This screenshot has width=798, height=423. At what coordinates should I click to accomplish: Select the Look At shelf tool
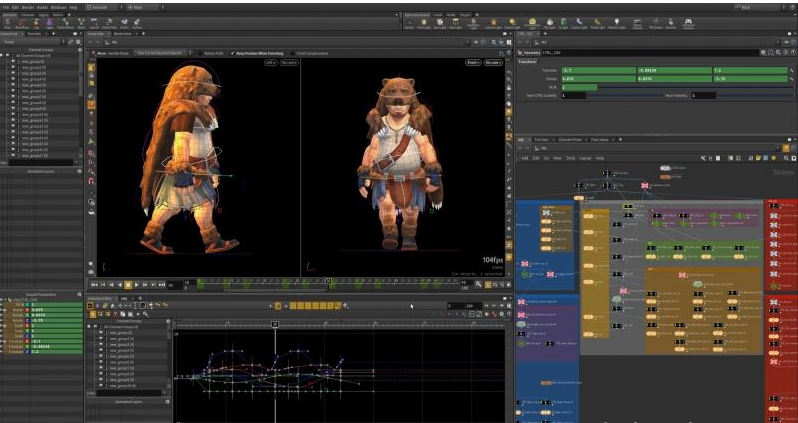click(x=94, y=23)
